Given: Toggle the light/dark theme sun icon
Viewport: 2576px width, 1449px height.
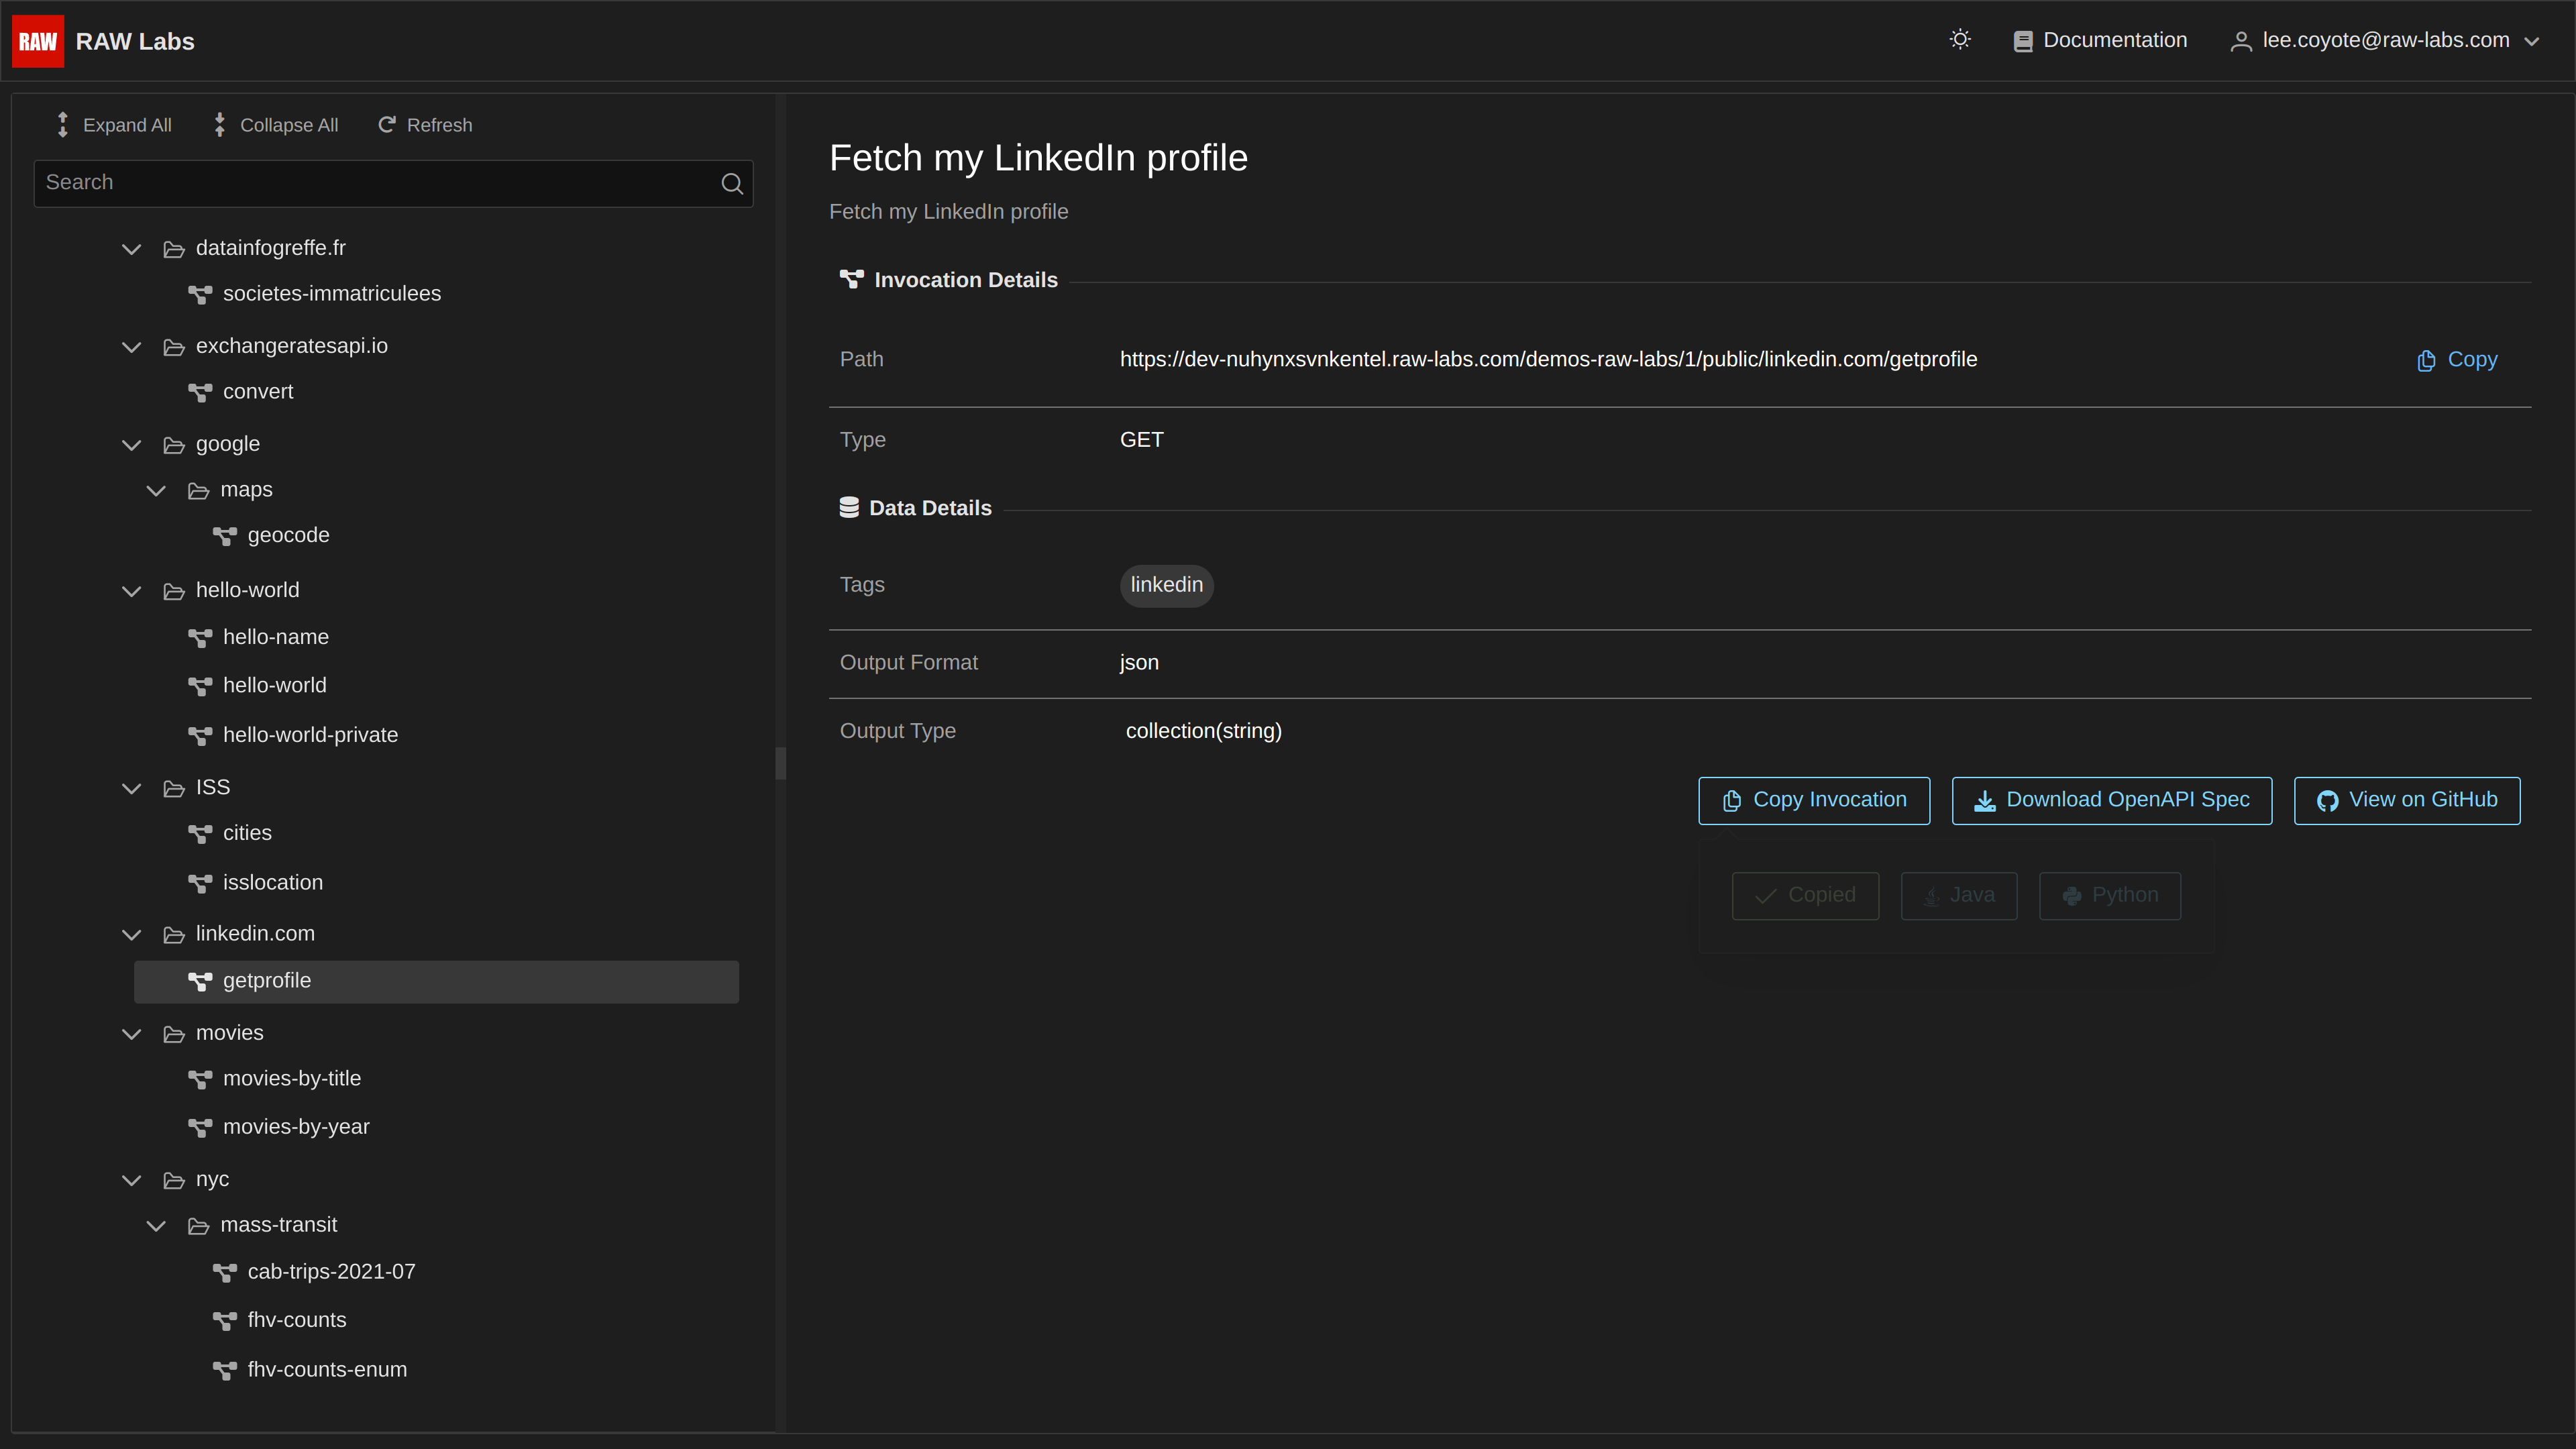Looking at the screenshot, I should pyautogui.click(x=1960, y=40).
